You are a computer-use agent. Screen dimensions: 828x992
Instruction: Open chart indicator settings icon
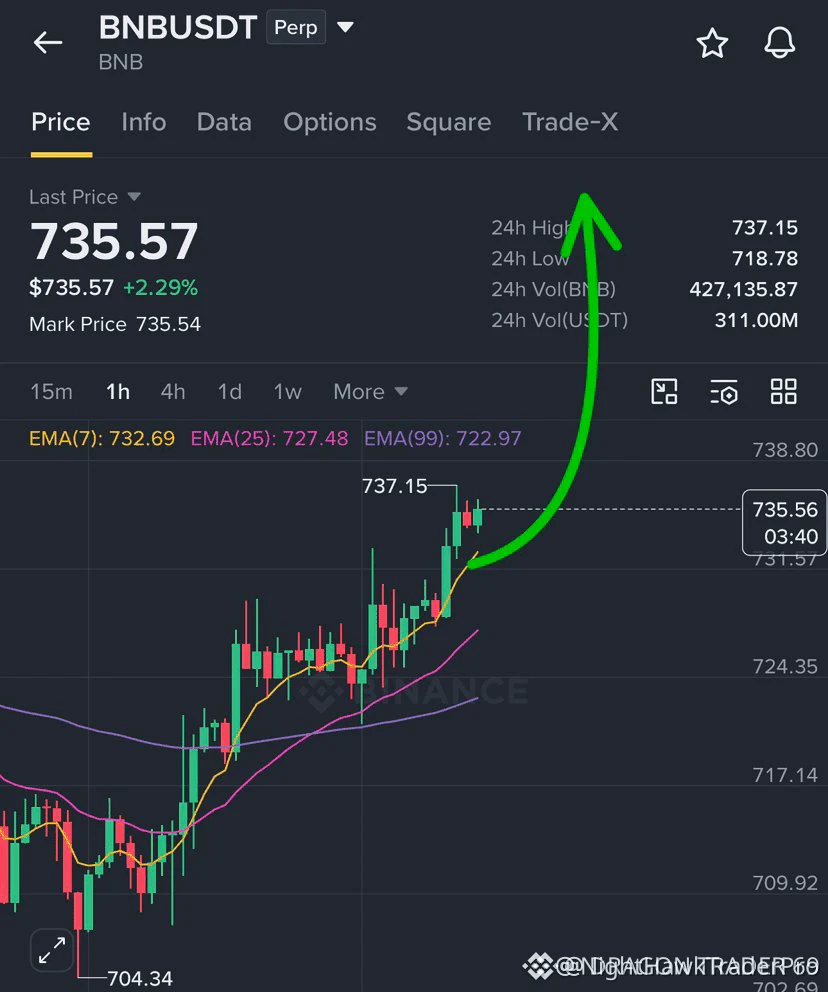pyautogui.click(x=724, y=392)
